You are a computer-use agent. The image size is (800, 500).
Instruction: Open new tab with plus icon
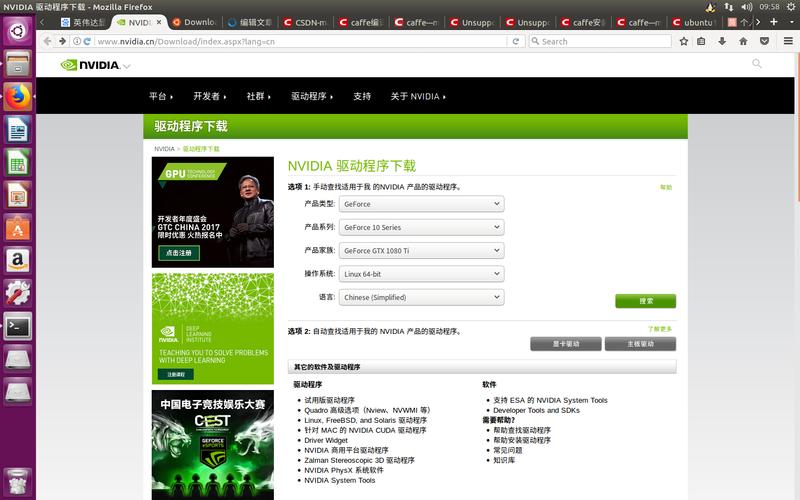pyautogui.click(x=773, y=22)
